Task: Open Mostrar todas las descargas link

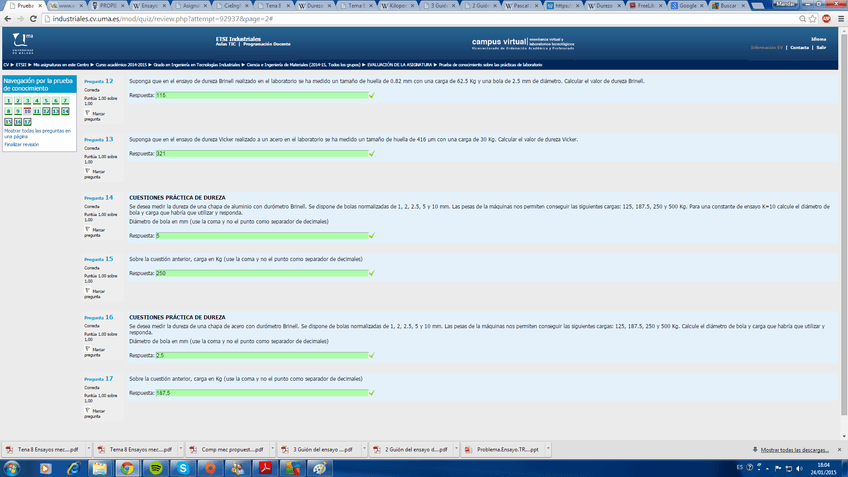Action: pos(794,449)
